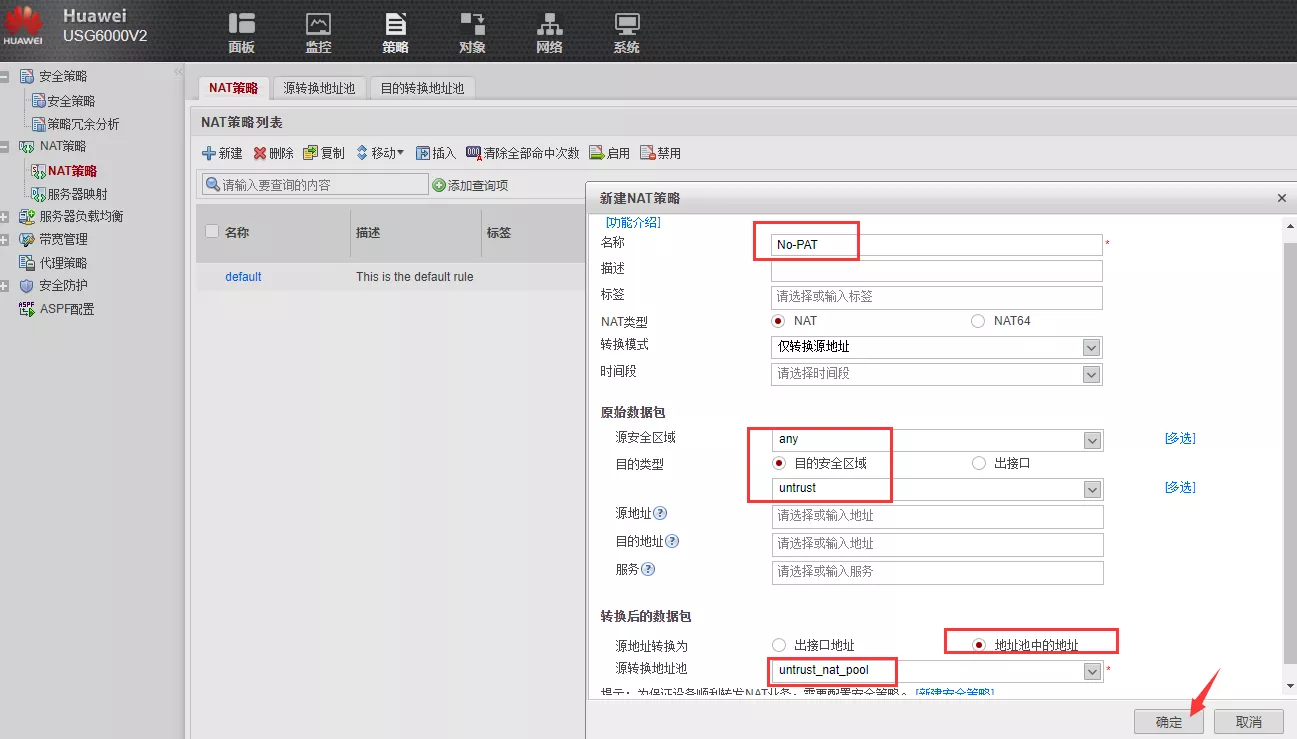
Task: Check the select-all box beside 名称
Action: click(211, 232)
